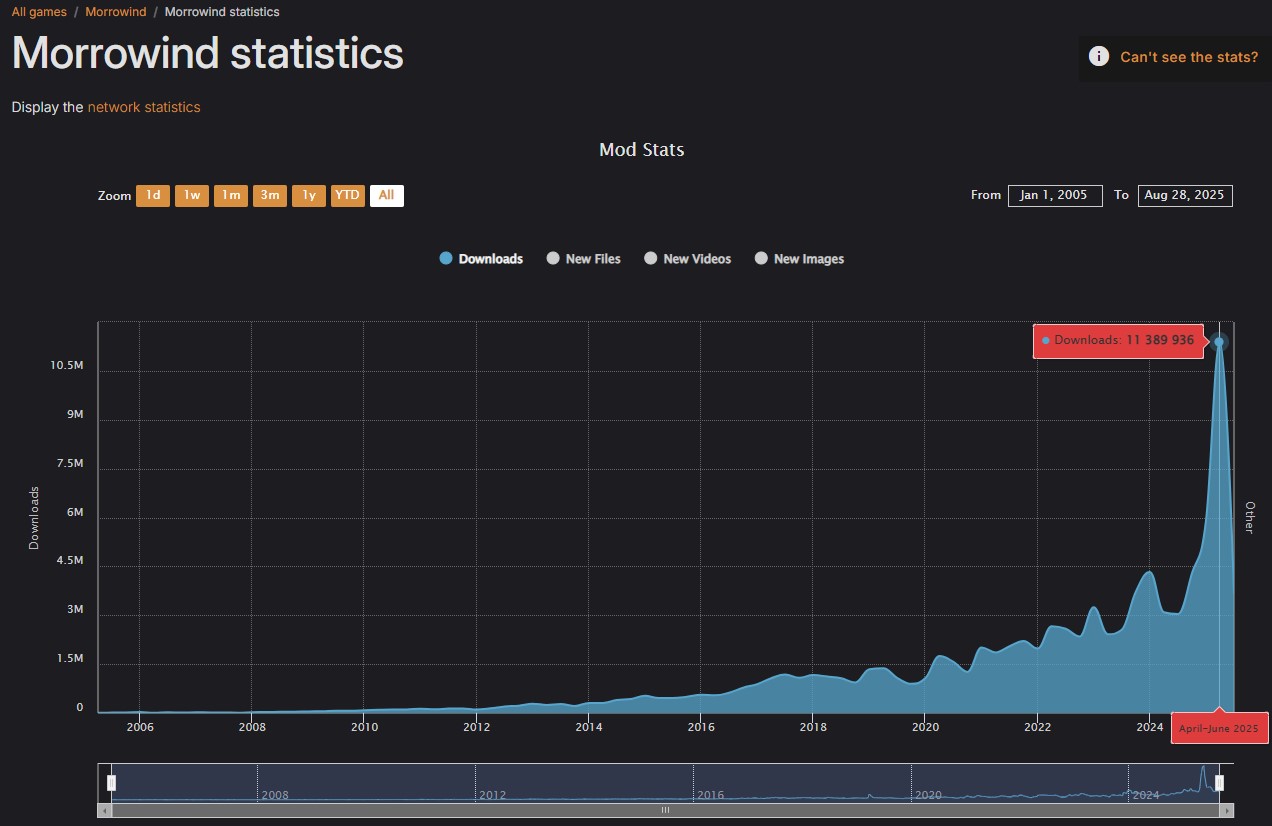
Task: Open the All games breadcrumb link
Action: (39, 12)
